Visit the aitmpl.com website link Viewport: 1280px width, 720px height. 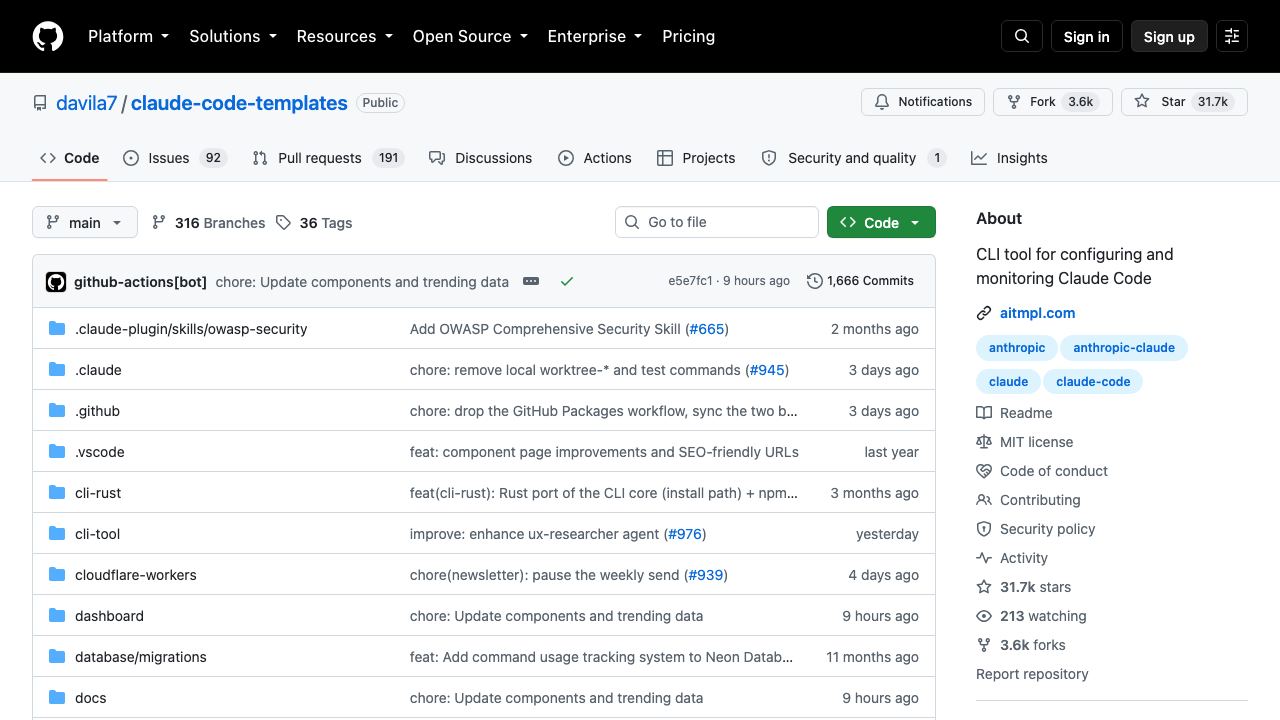point(1037,313)
